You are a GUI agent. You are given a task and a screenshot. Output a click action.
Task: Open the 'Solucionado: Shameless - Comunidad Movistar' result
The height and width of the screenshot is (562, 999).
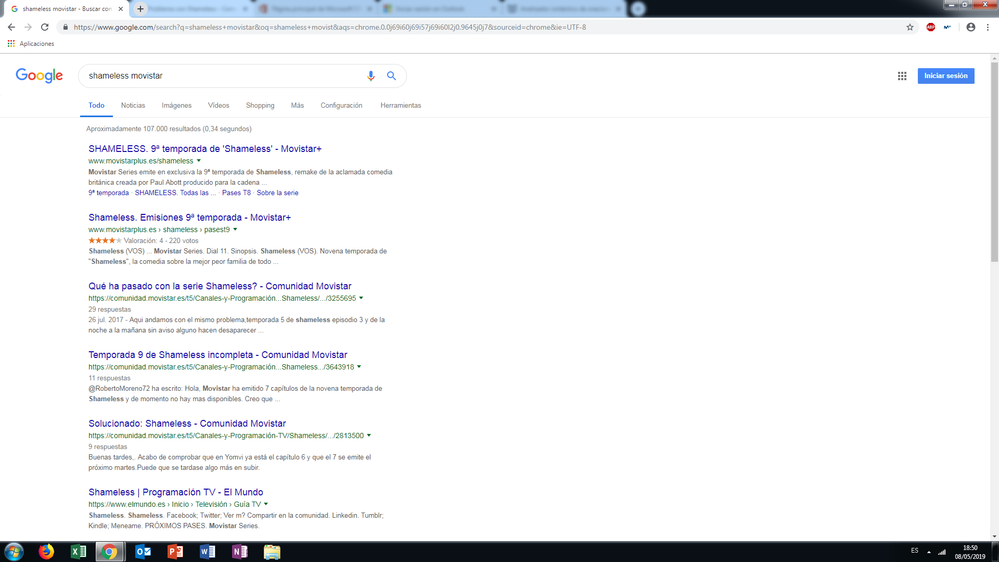187,424
